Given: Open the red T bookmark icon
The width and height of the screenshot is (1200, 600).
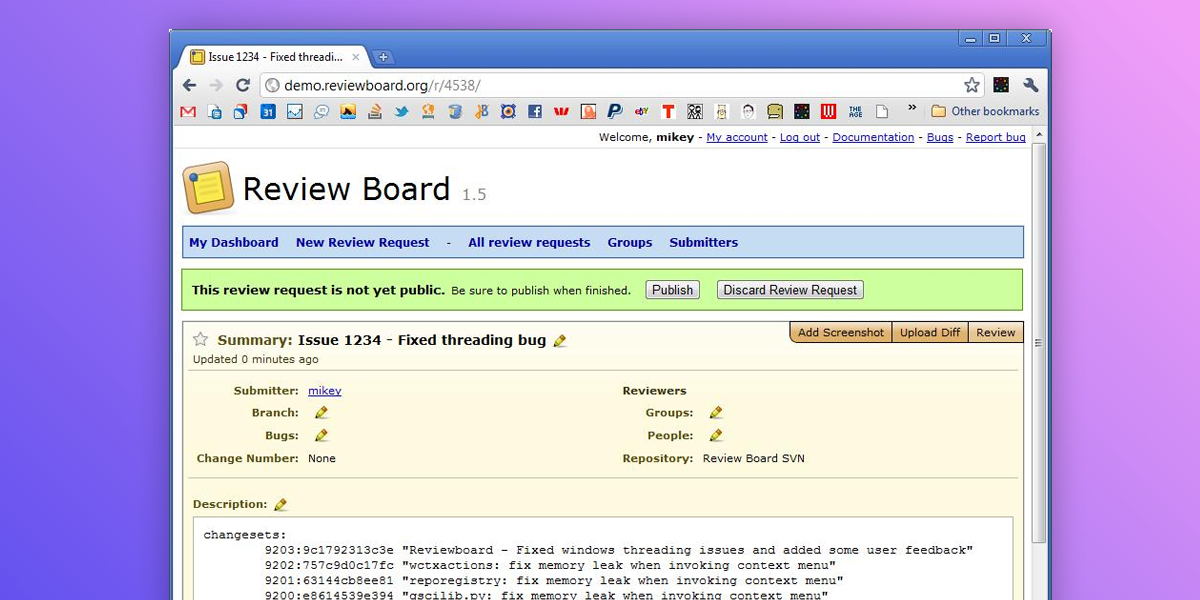Looking at the screenshot, I should 668,112.
